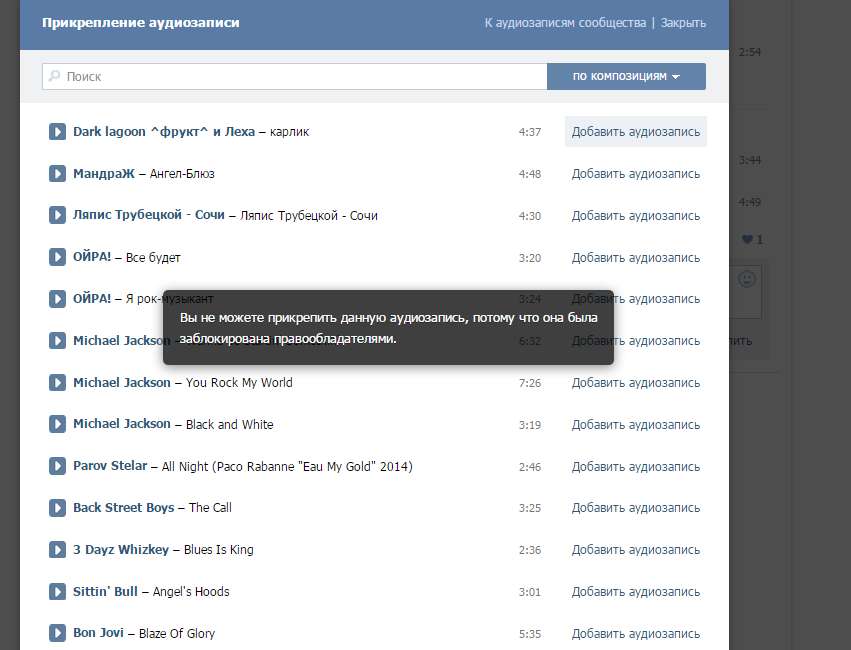Add the Dark lagoon audio via «Добавить аудиозапись»
This screenshot has height=650, width=851.
636,132
